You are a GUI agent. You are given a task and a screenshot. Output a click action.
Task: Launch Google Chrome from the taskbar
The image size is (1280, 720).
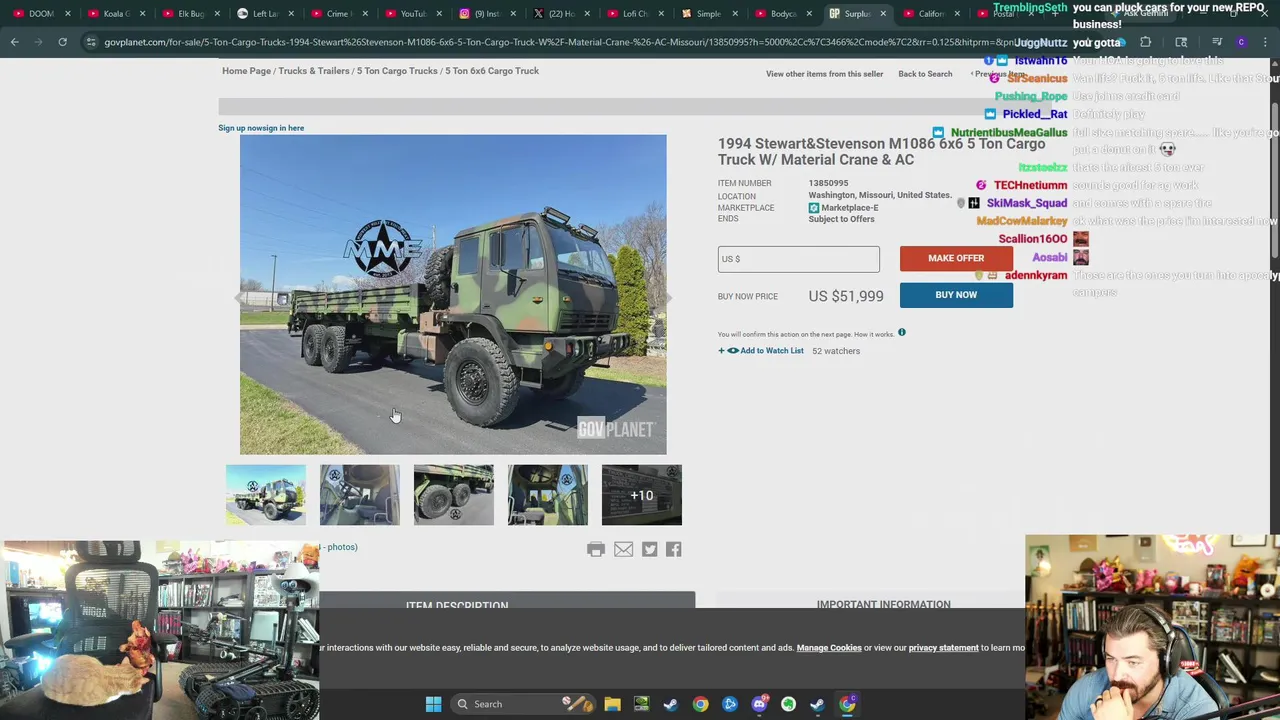pyautogui.click(x=700, y=704)
